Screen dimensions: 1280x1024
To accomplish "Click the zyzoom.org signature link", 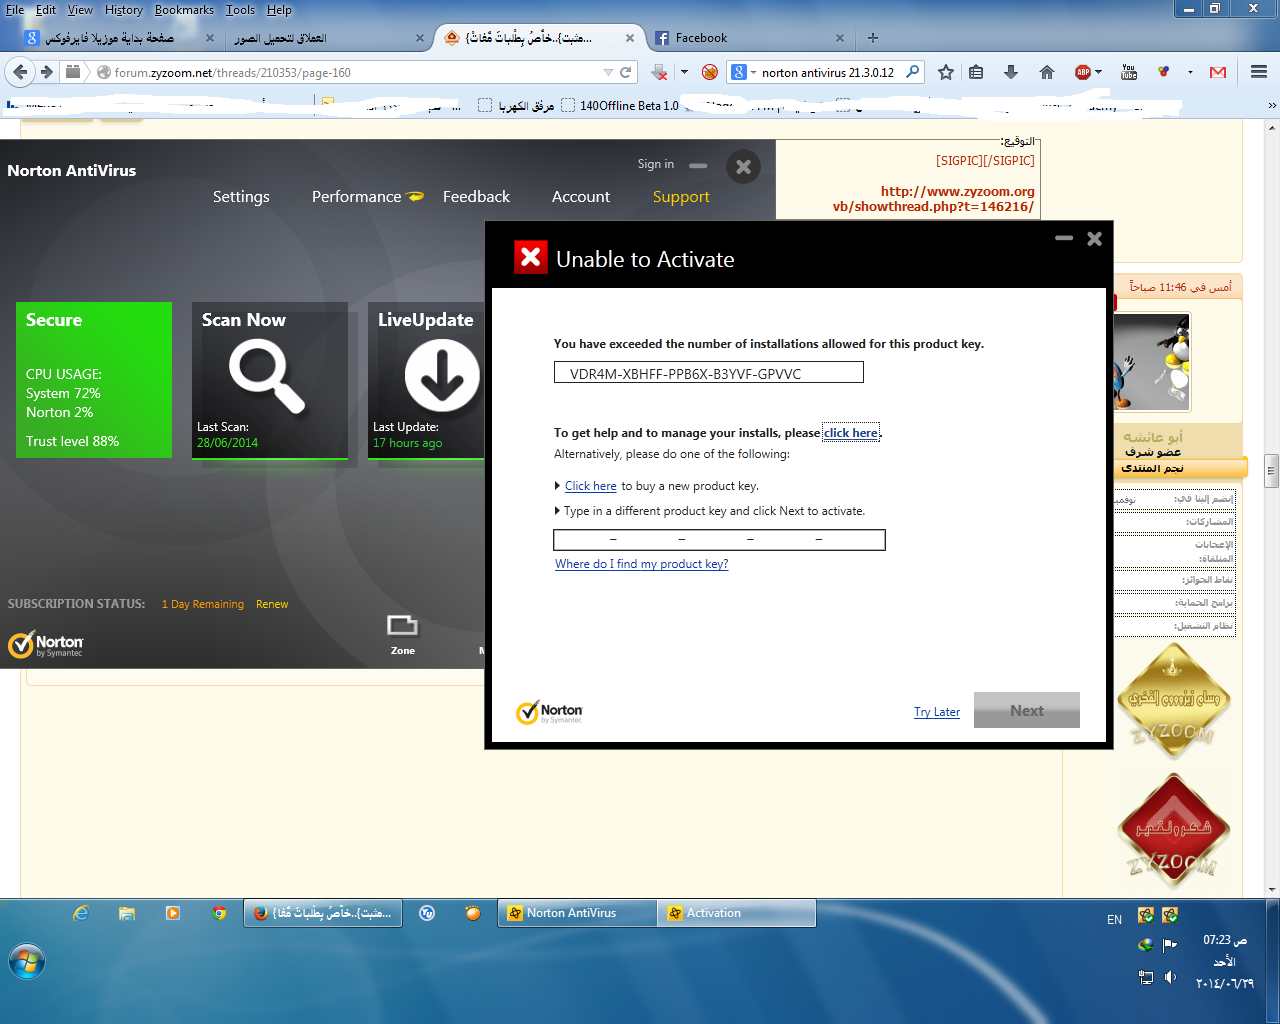I will 934,199.
